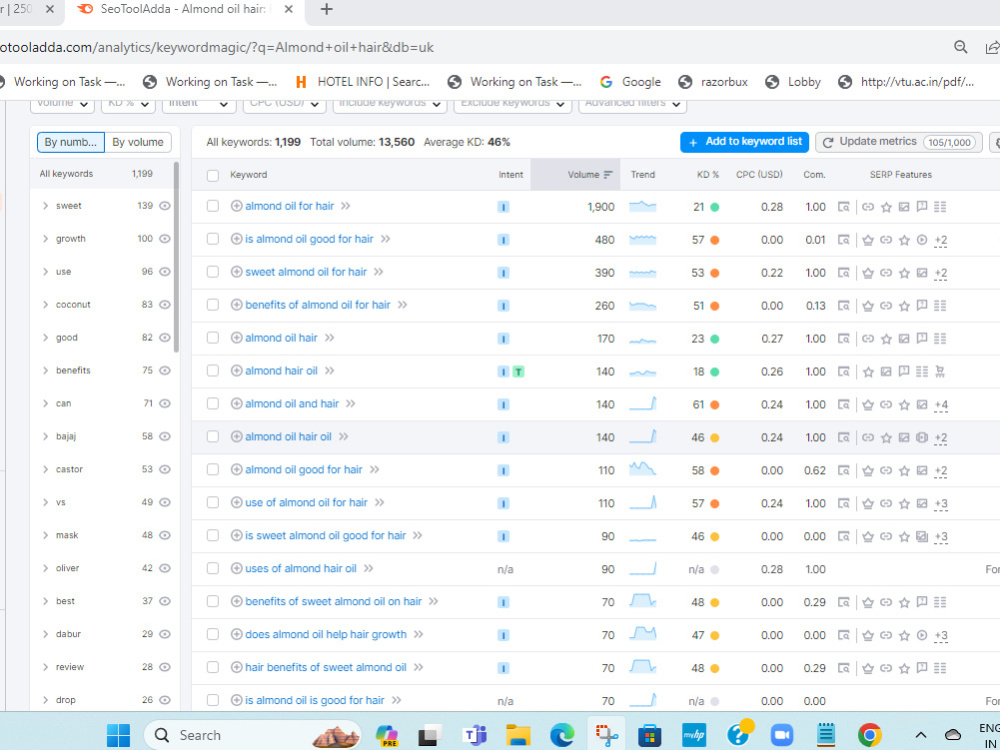This screenshot has width=1000, height=750.
Task: Open the HOTEL INFO bookmark
Action: click(x=362, y=82)
